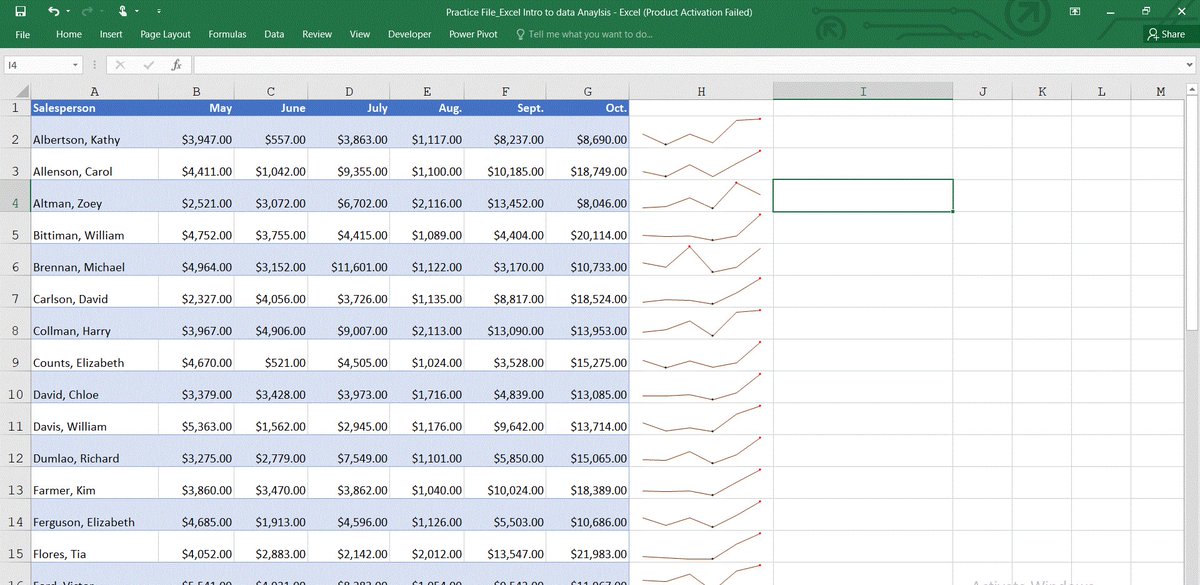Select cell with Albertson, Kathy
Screen dimensions: 1200x585
point(94,132)
